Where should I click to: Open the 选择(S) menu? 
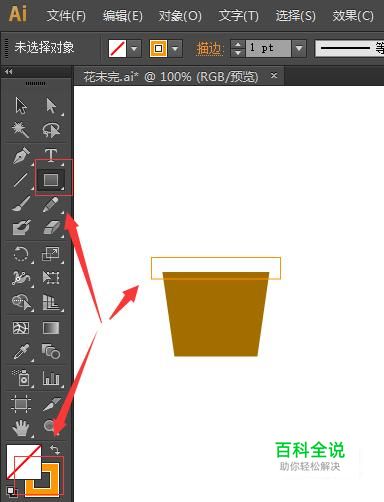(x=296, y=16)
